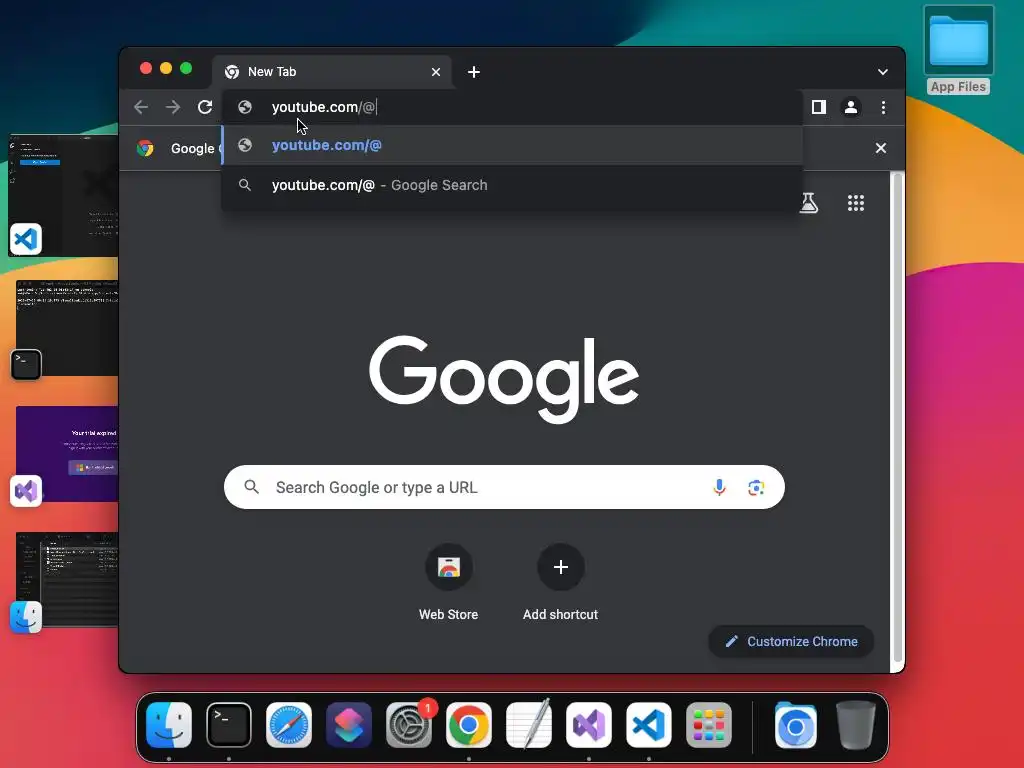This screenshot has height=768, width=1024.
Task: Select the youtube.com/@ URL suggestion
Action: pos(512,145)
